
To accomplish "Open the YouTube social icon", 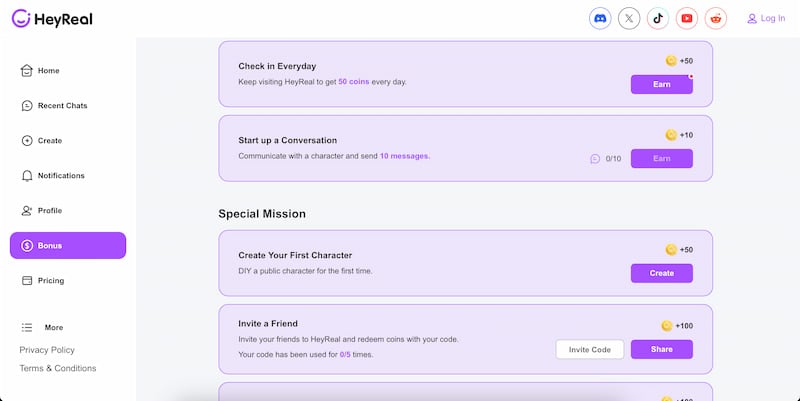I will click(x=687, y=18).
